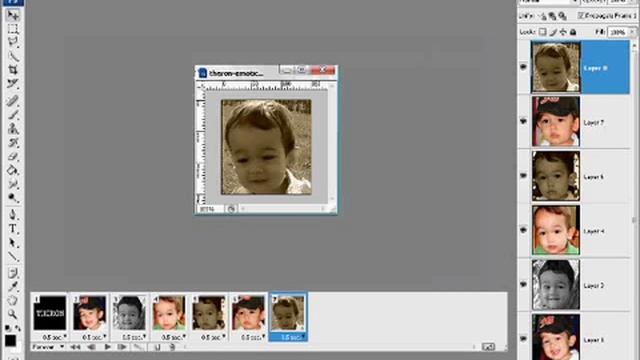Select the Blur tool
Viewport: 640px width, 360px height.
click(x=13, y=184)
